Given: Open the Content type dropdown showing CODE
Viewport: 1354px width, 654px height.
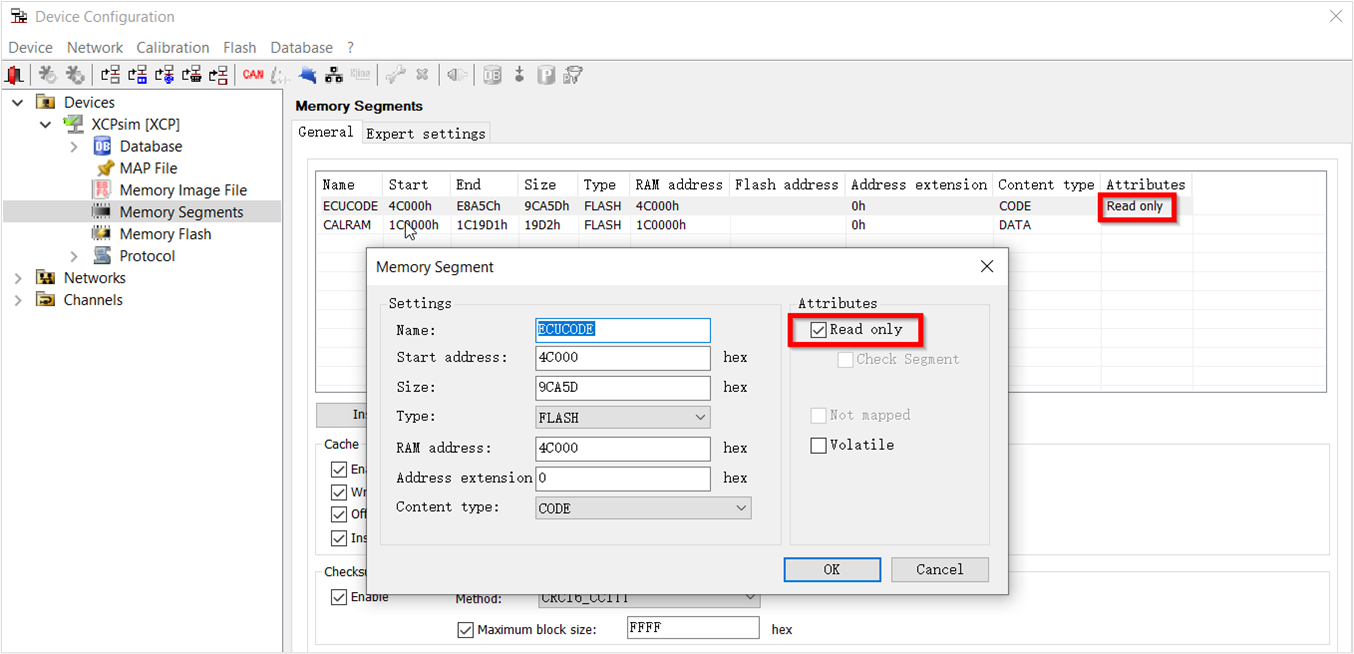Looking at the screenshot, I should point(643,508).
